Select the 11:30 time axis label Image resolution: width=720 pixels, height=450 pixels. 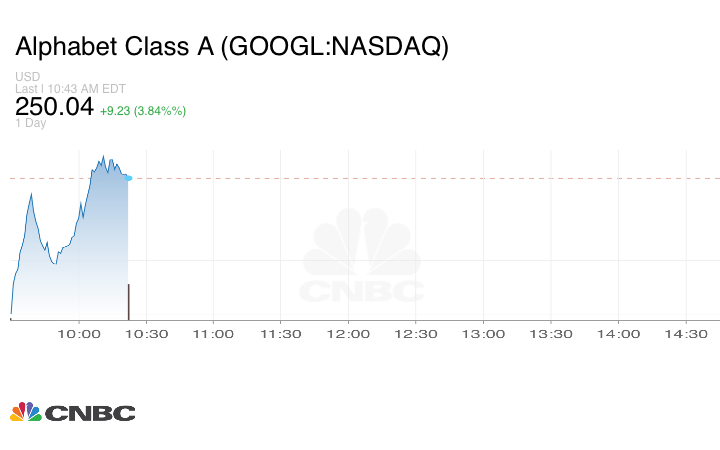coord(281,334)
